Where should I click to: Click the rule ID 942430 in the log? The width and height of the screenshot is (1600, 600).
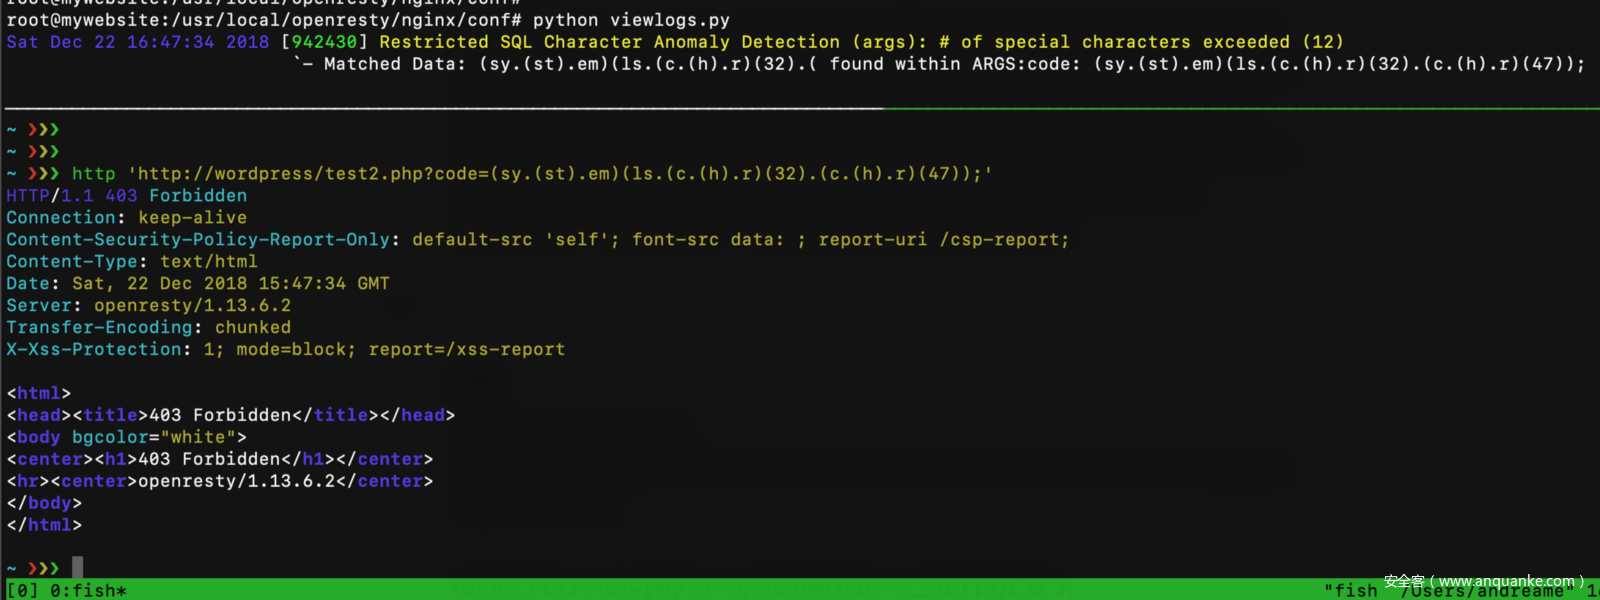324,42
